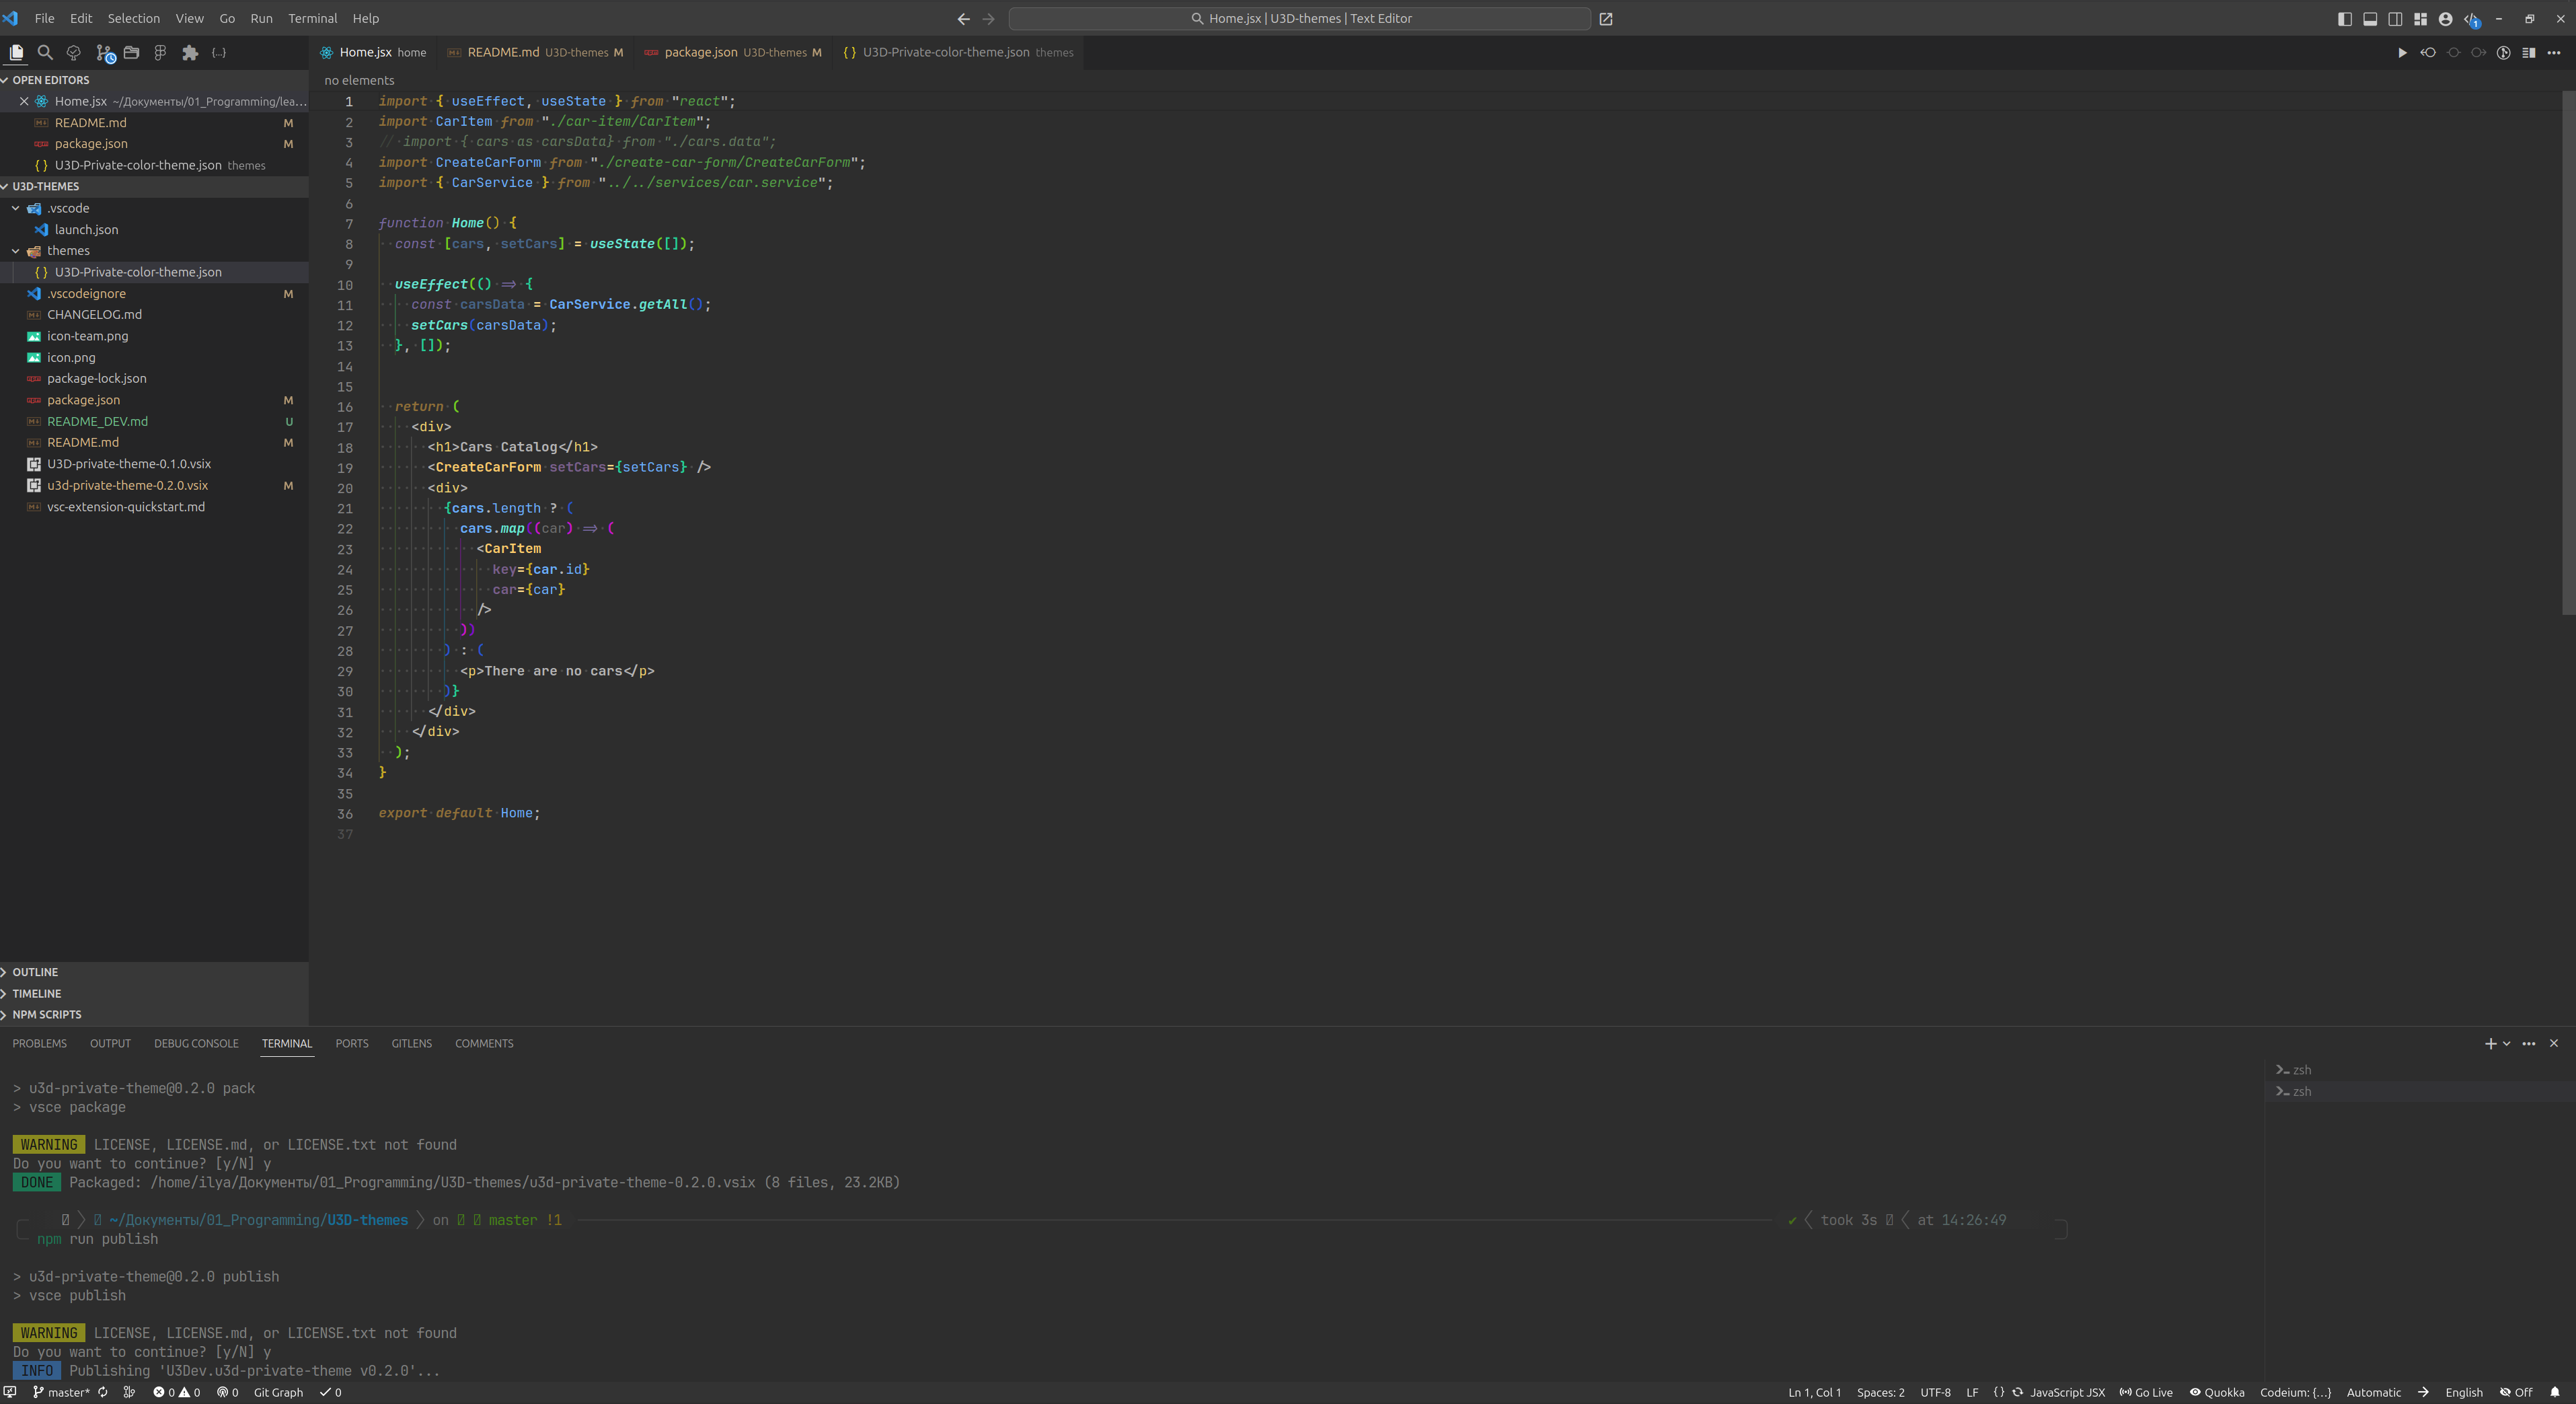
Task: Open the Source Control branch icon
Action: point(103,52)
